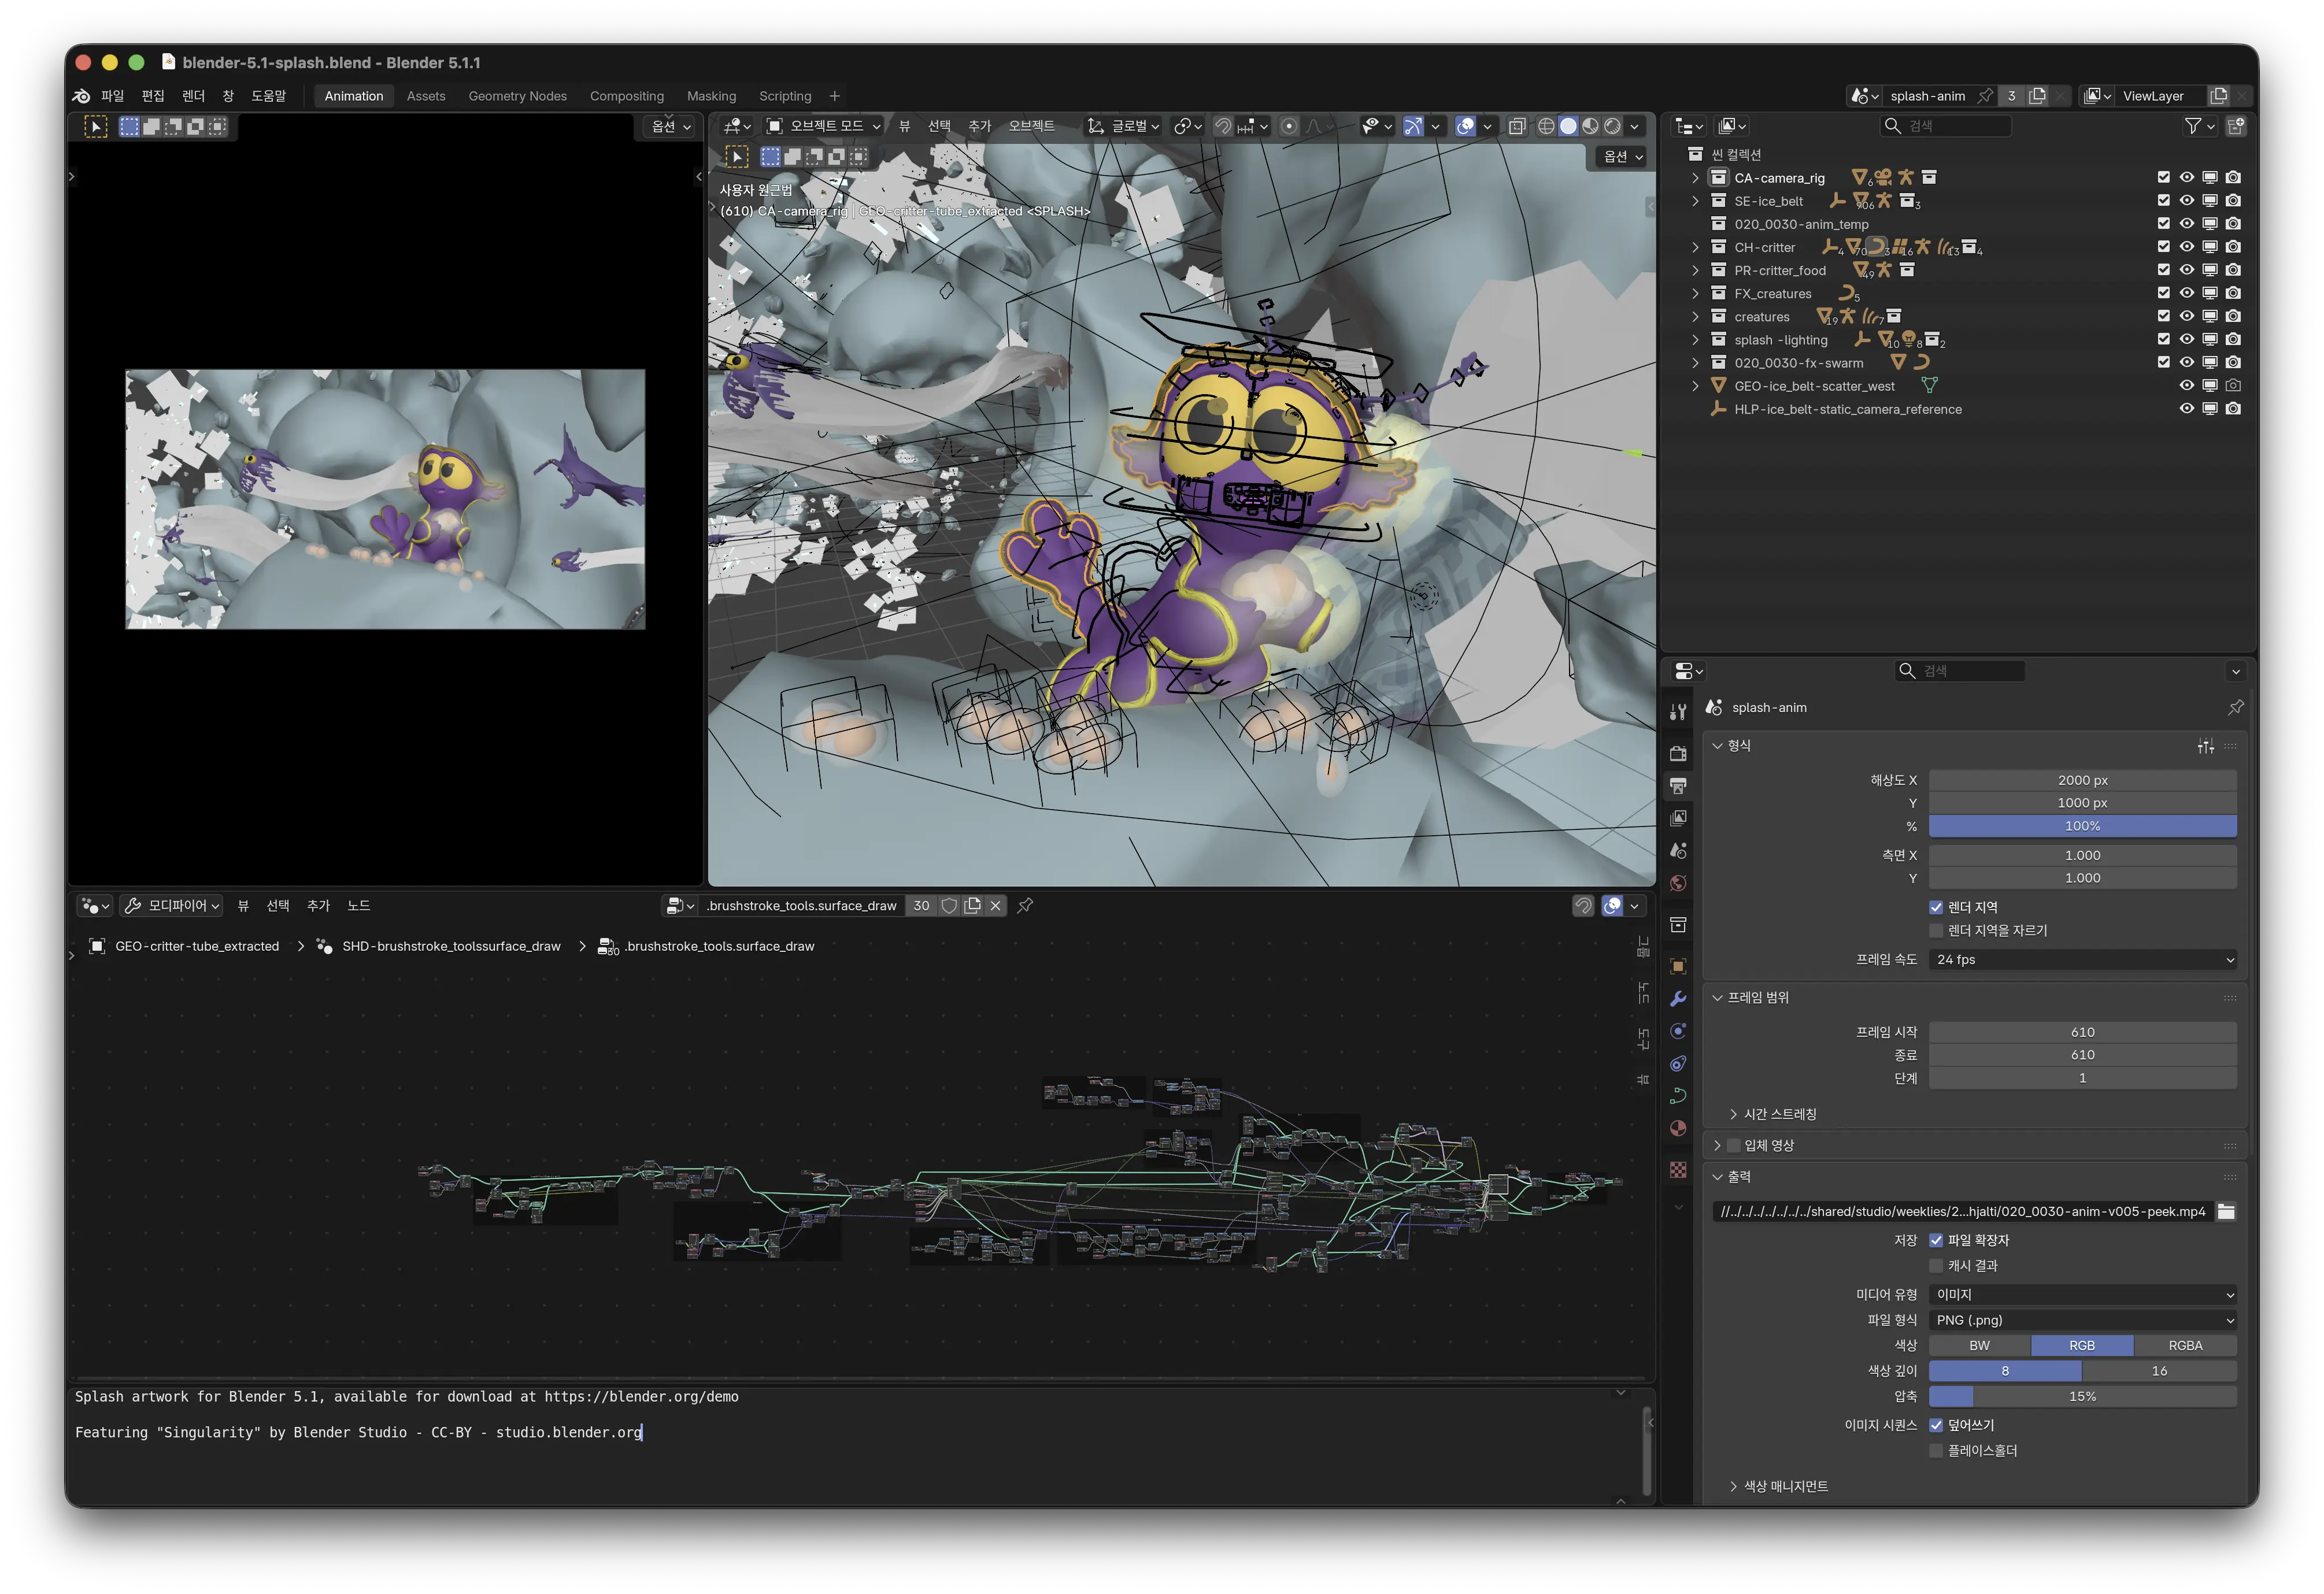Click the new collection icon in outliner
The image size is (2324, 1594).
tap(2236, 126)
